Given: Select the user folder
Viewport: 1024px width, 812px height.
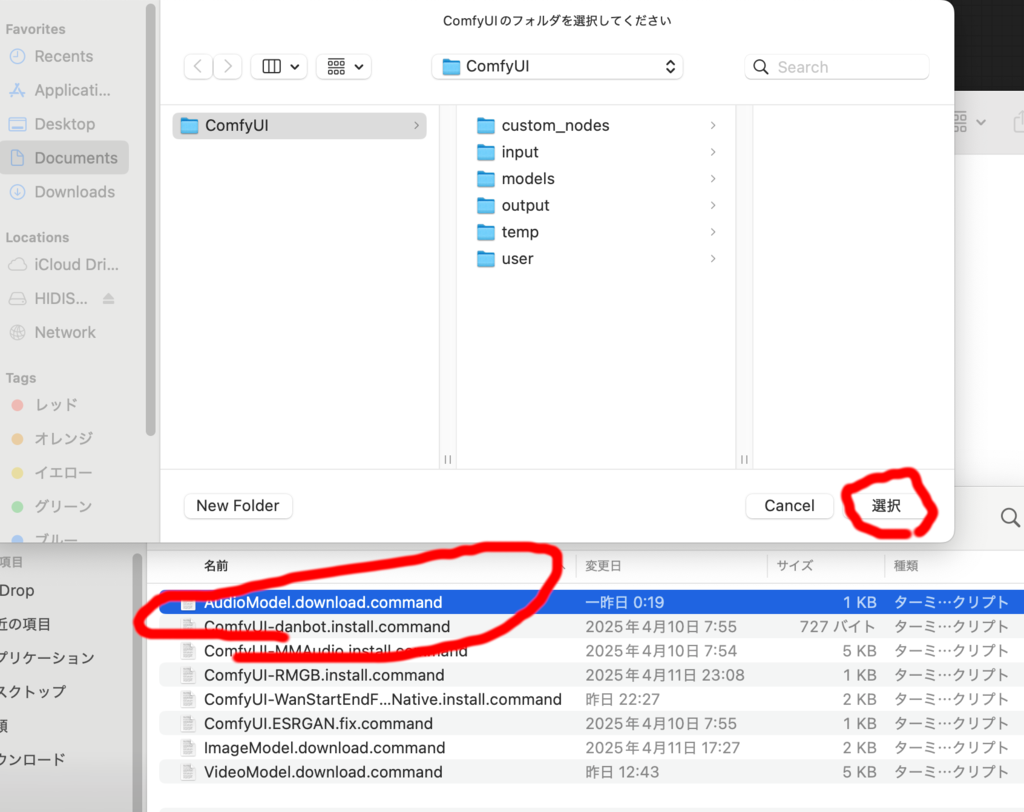Looking at the screenshot, I should coord(517,259).
